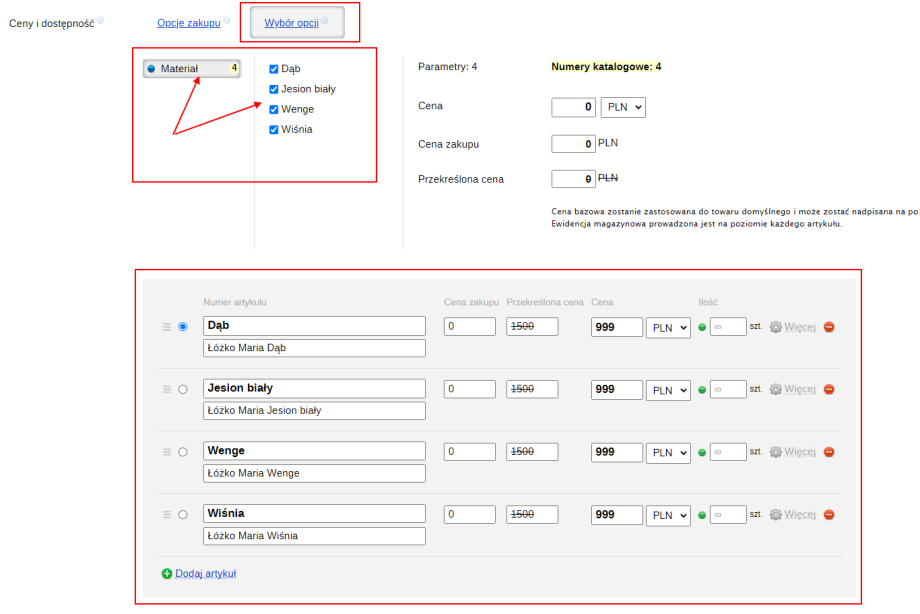The height and width of the screenshot is (614, 920).
Task: Select the Wenge row radio button
Action: [x=182, y=452]
